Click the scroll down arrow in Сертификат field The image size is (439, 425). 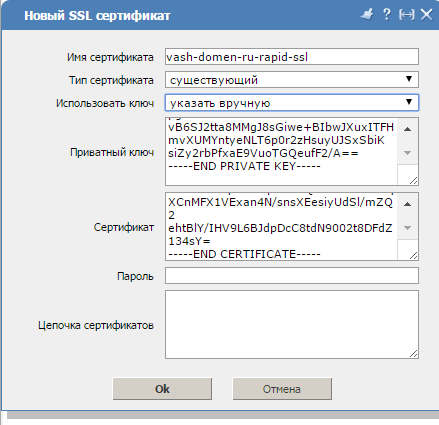(x=407, y=228)
